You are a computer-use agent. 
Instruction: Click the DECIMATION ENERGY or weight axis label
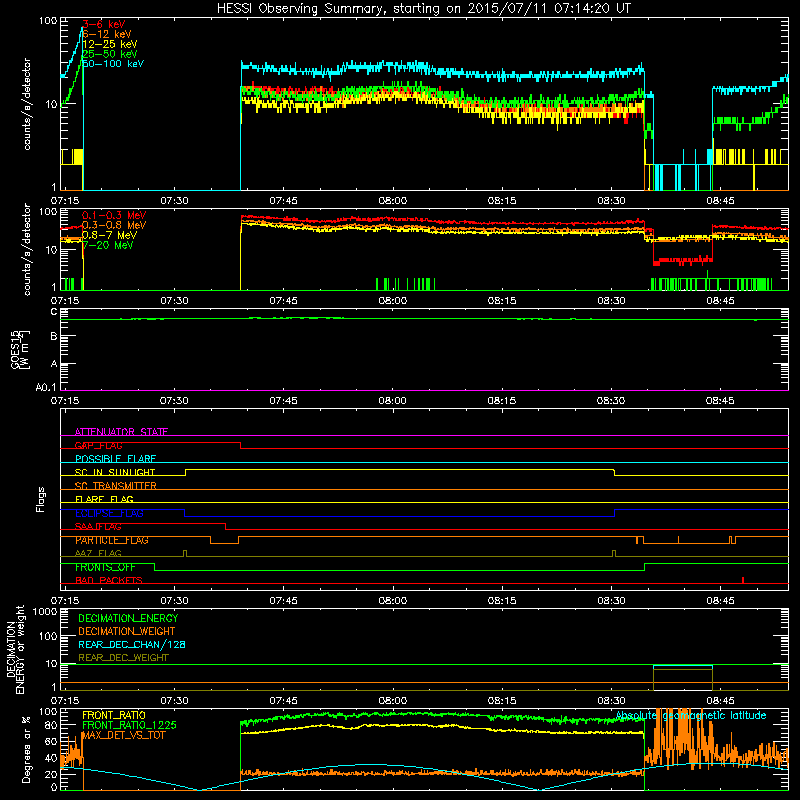pos(15,649)
